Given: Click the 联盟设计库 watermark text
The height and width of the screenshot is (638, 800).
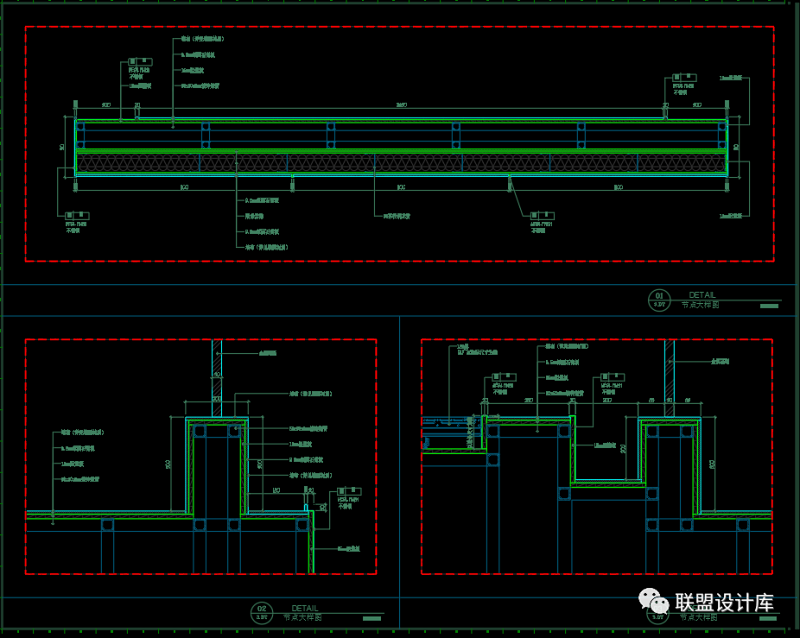Looking at the screenshot, I should tap(725, 603).
